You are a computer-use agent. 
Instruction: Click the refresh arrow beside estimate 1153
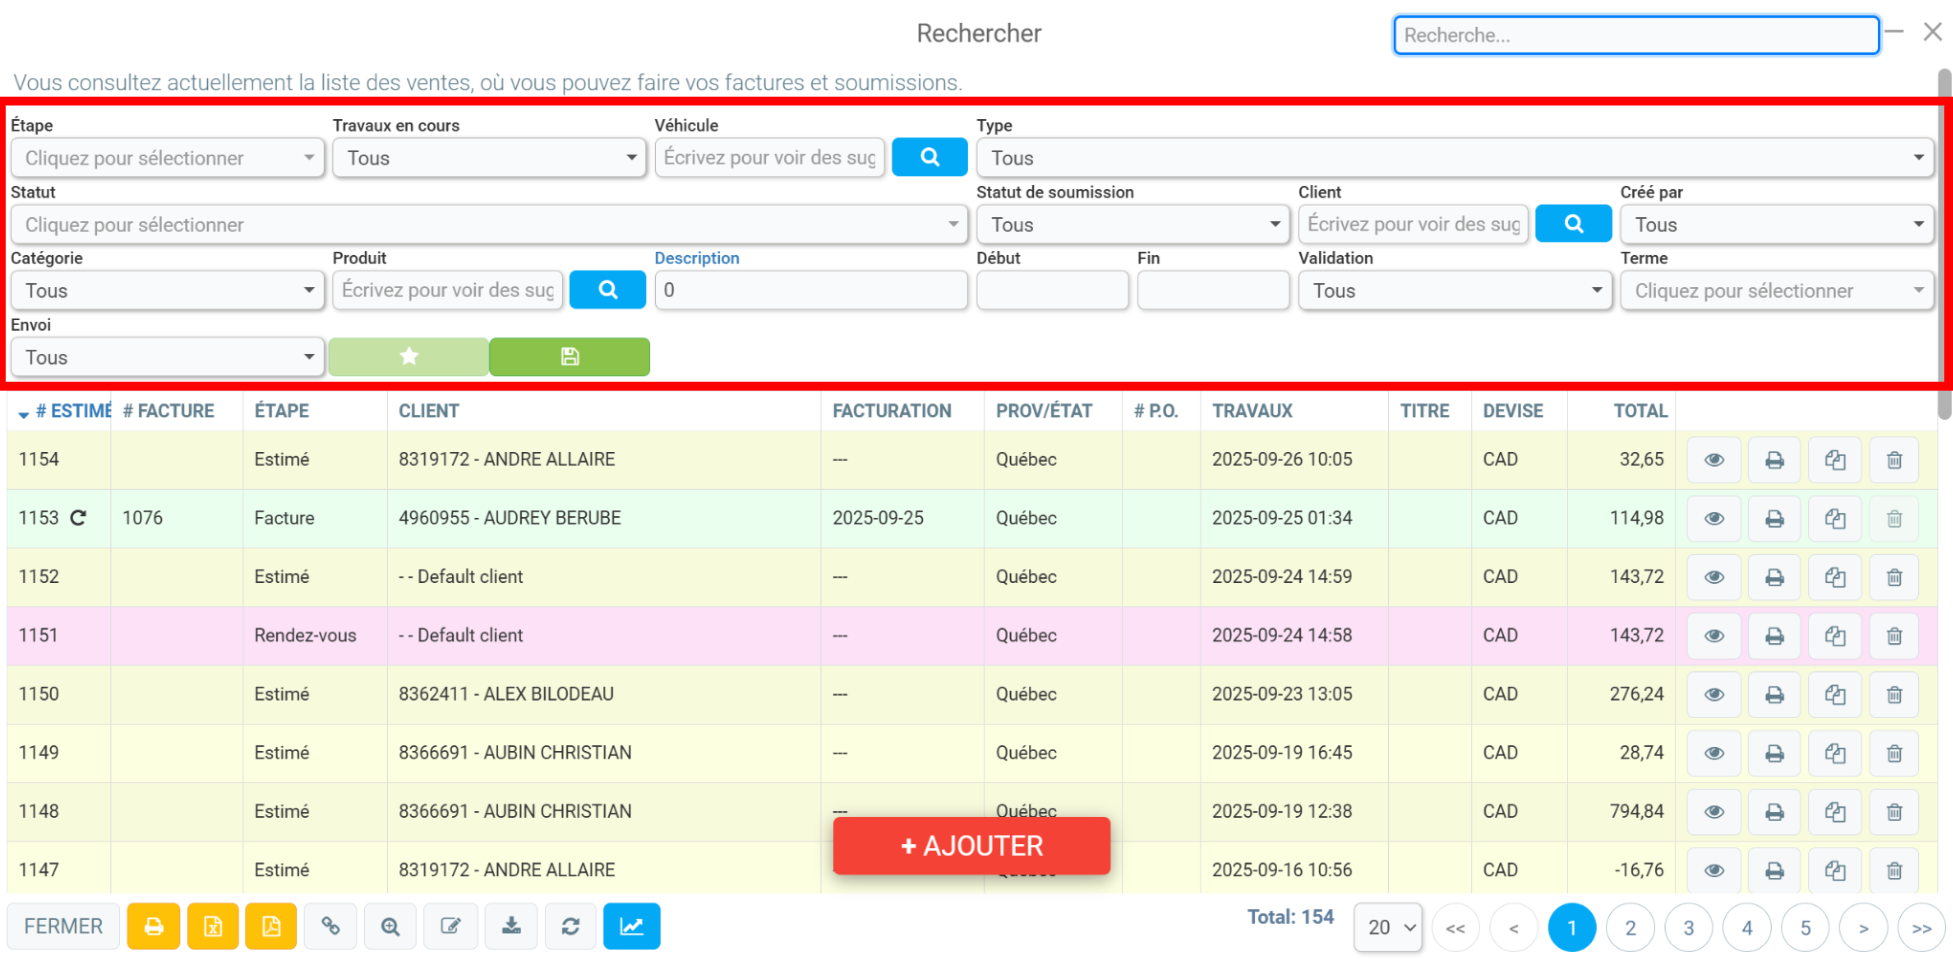[x=78, y=518]
